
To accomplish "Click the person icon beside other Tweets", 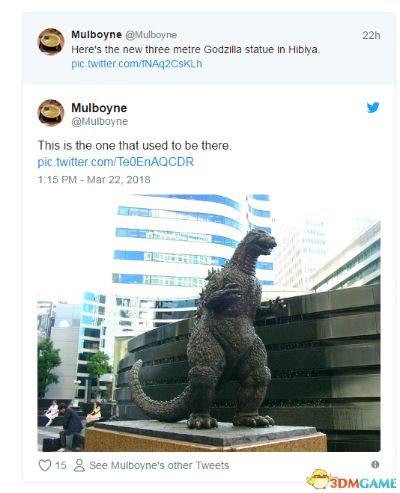I will coord(79,465).
